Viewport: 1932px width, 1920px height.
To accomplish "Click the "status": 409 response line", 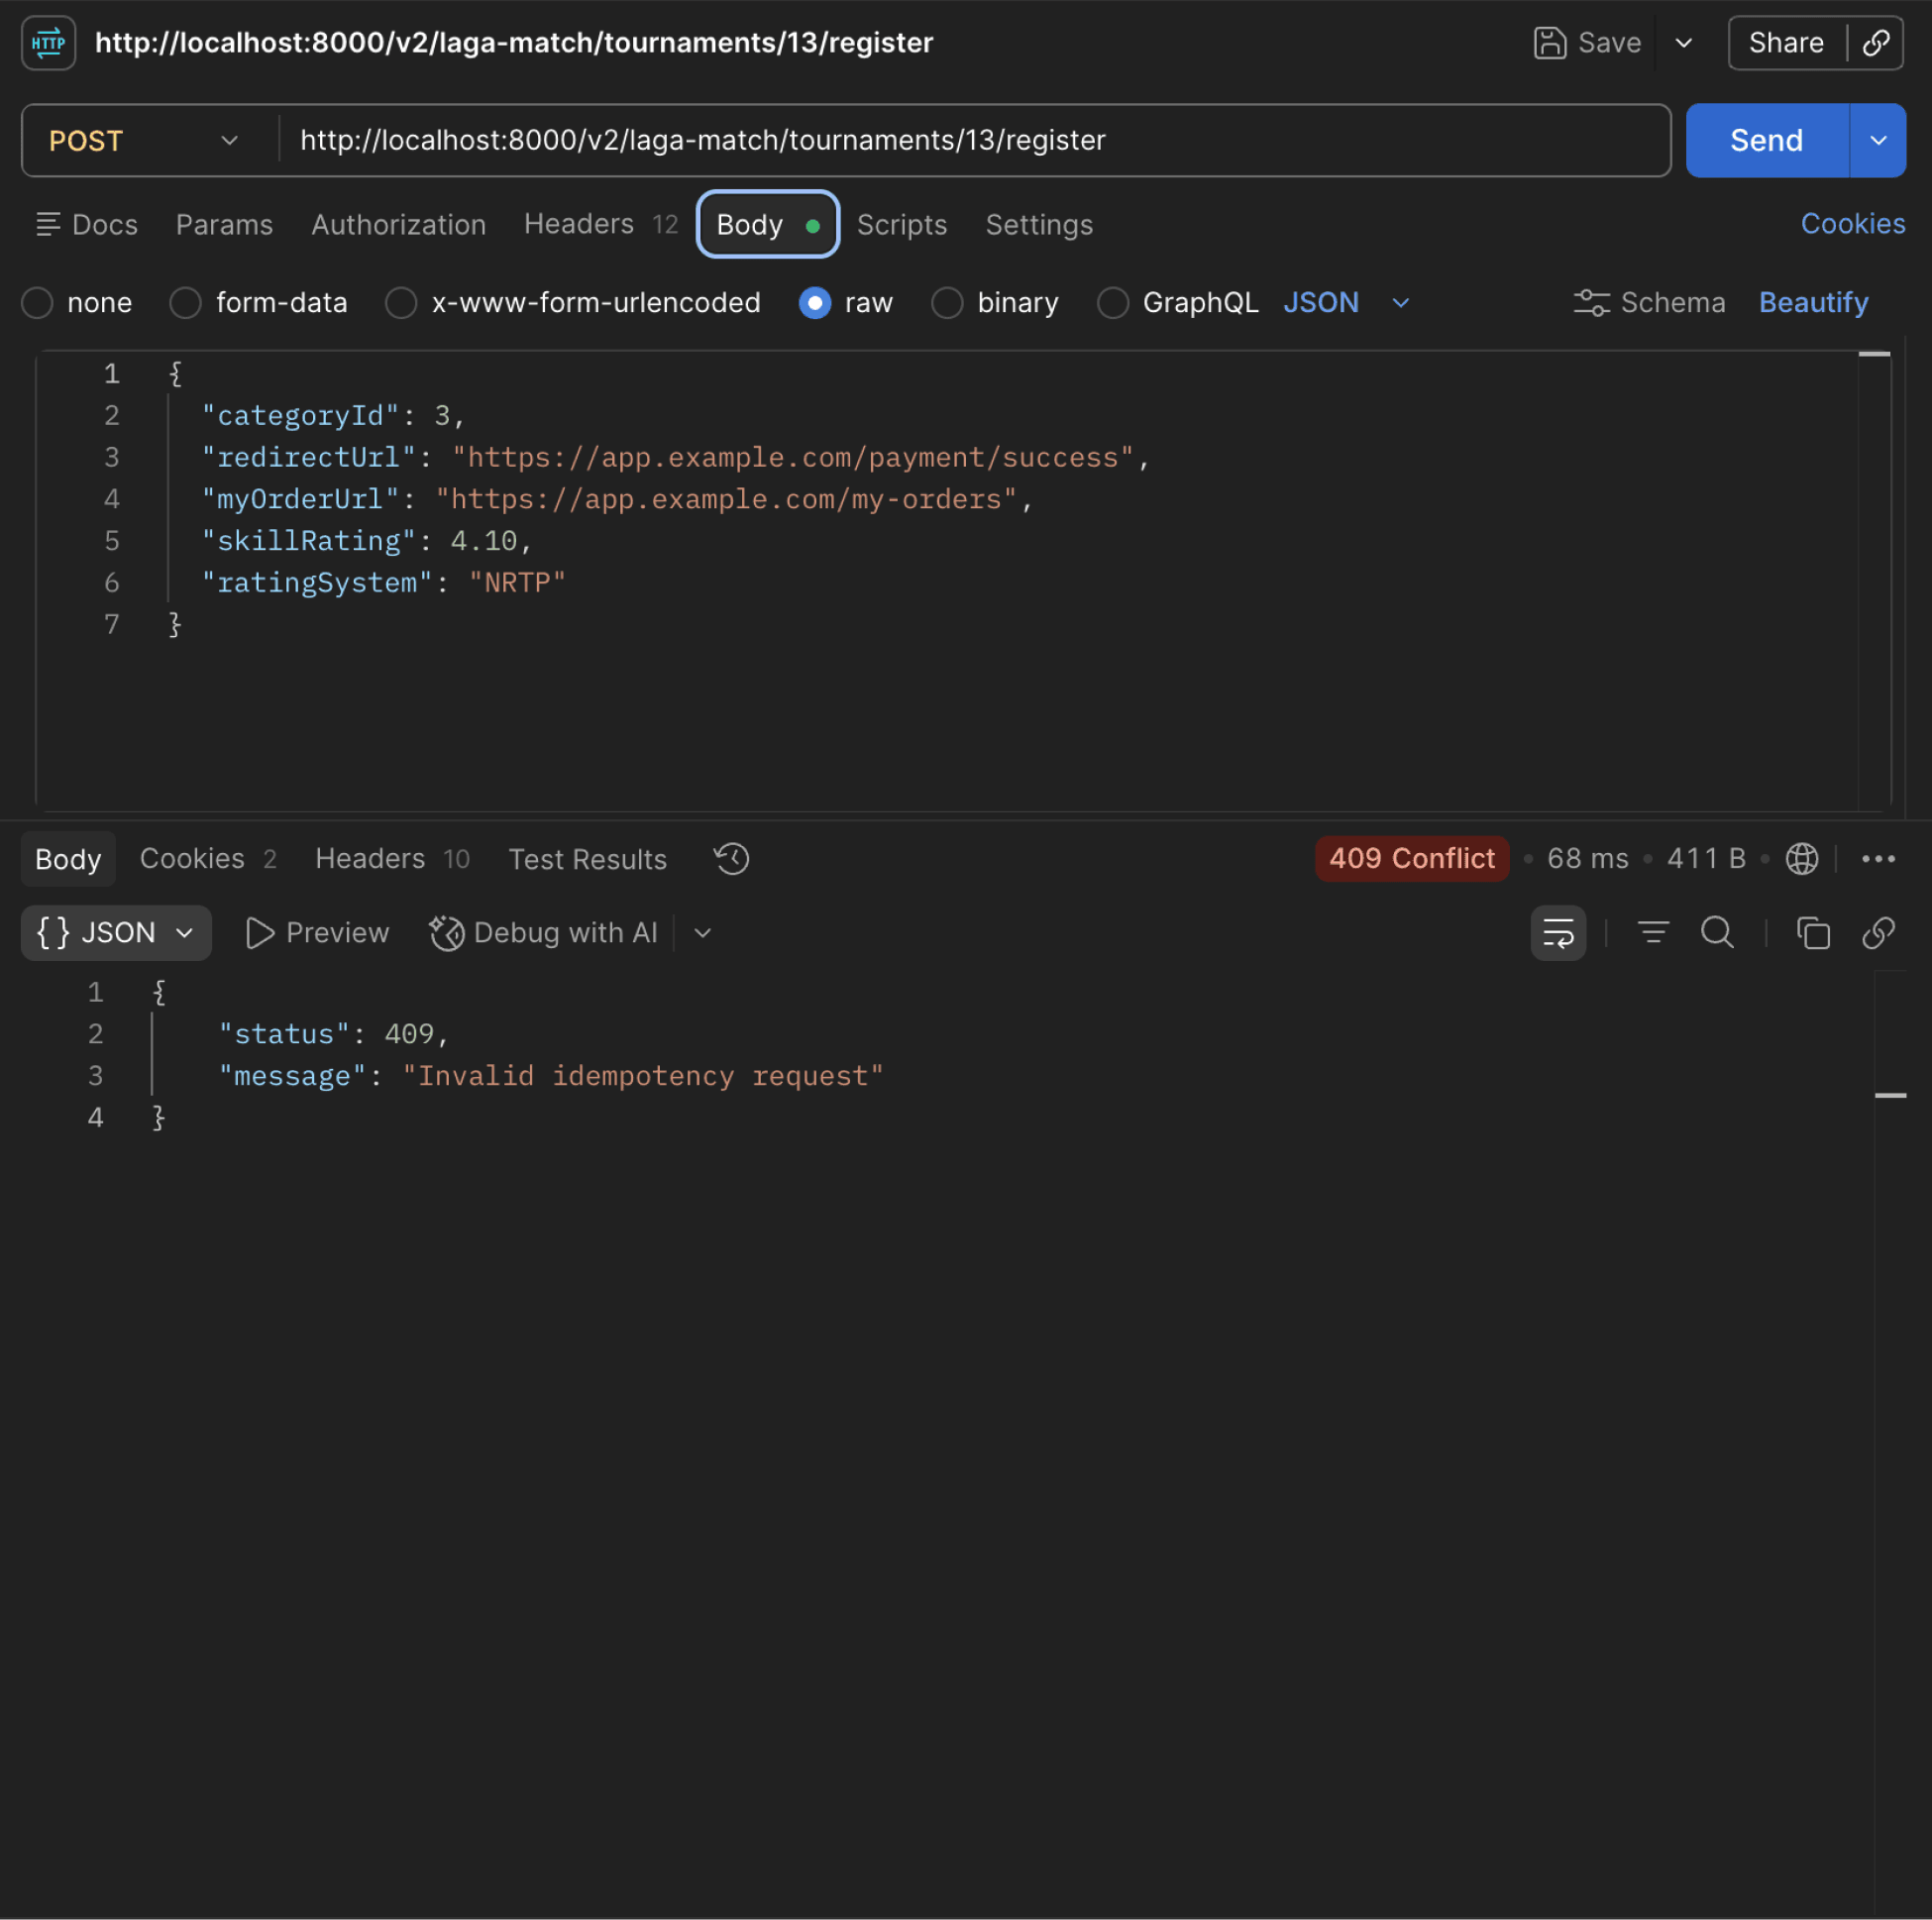I will pyautogui.click(x=334, y=1033).
